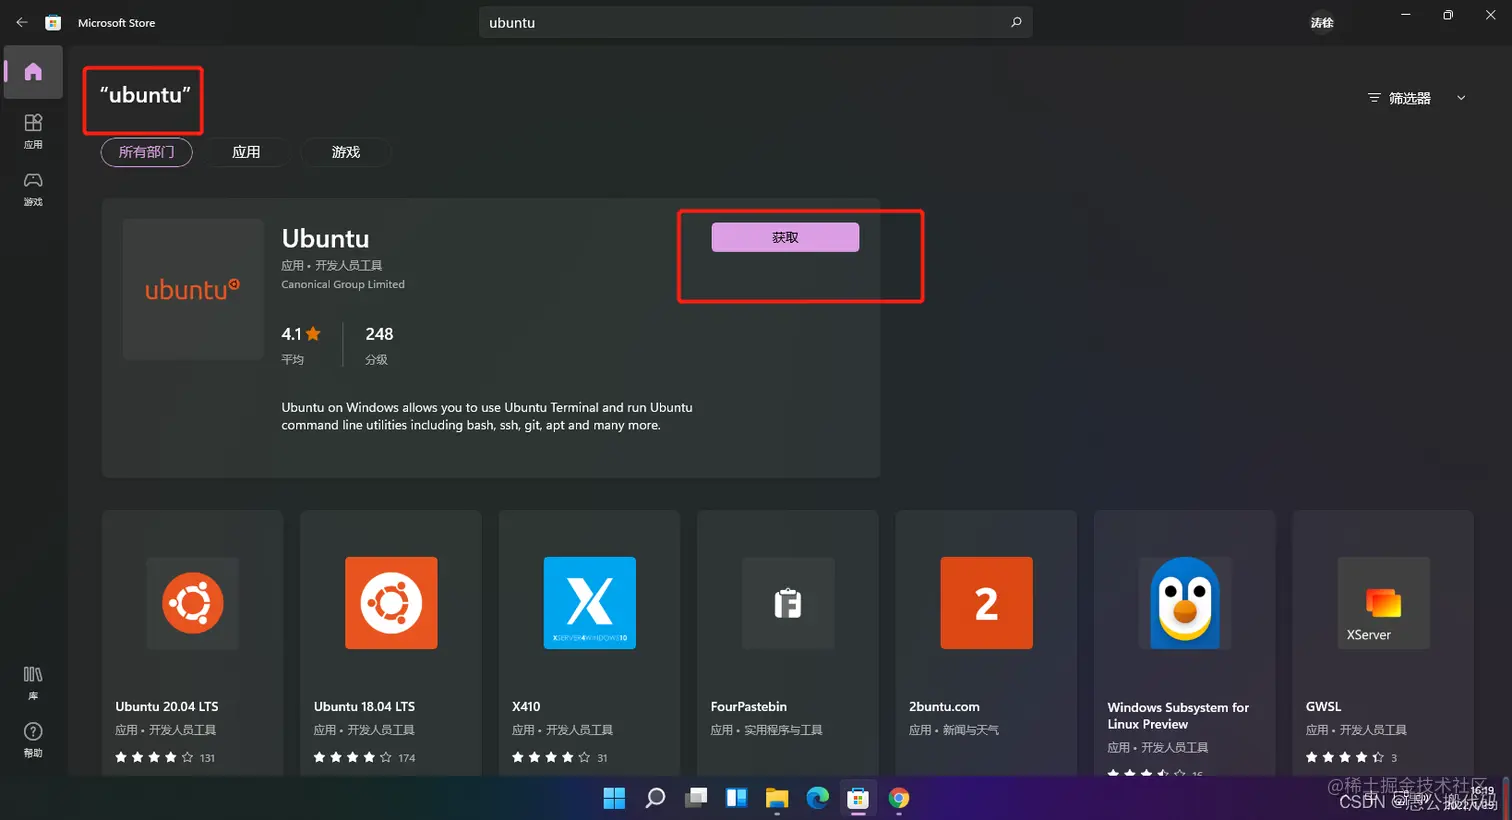Open taskbar Search icon
The image size is (1512, 820).
pos(655,798)
